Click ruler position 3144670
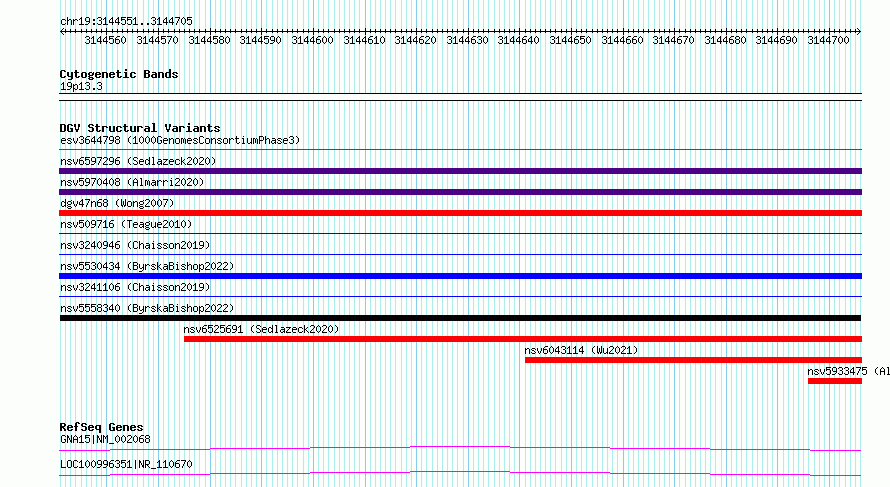Image resolution: width=890 pixels, height=487 pixels. [x=673, y=40]
